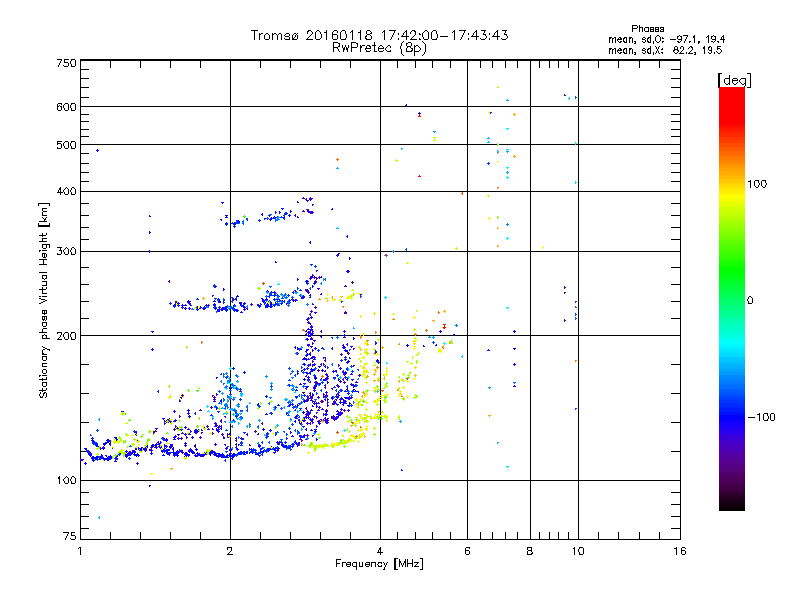
Task: Click the plot title 'Tromsø 20160118 17:42:00-17:43:43'
Action: [x=379, y=35]
